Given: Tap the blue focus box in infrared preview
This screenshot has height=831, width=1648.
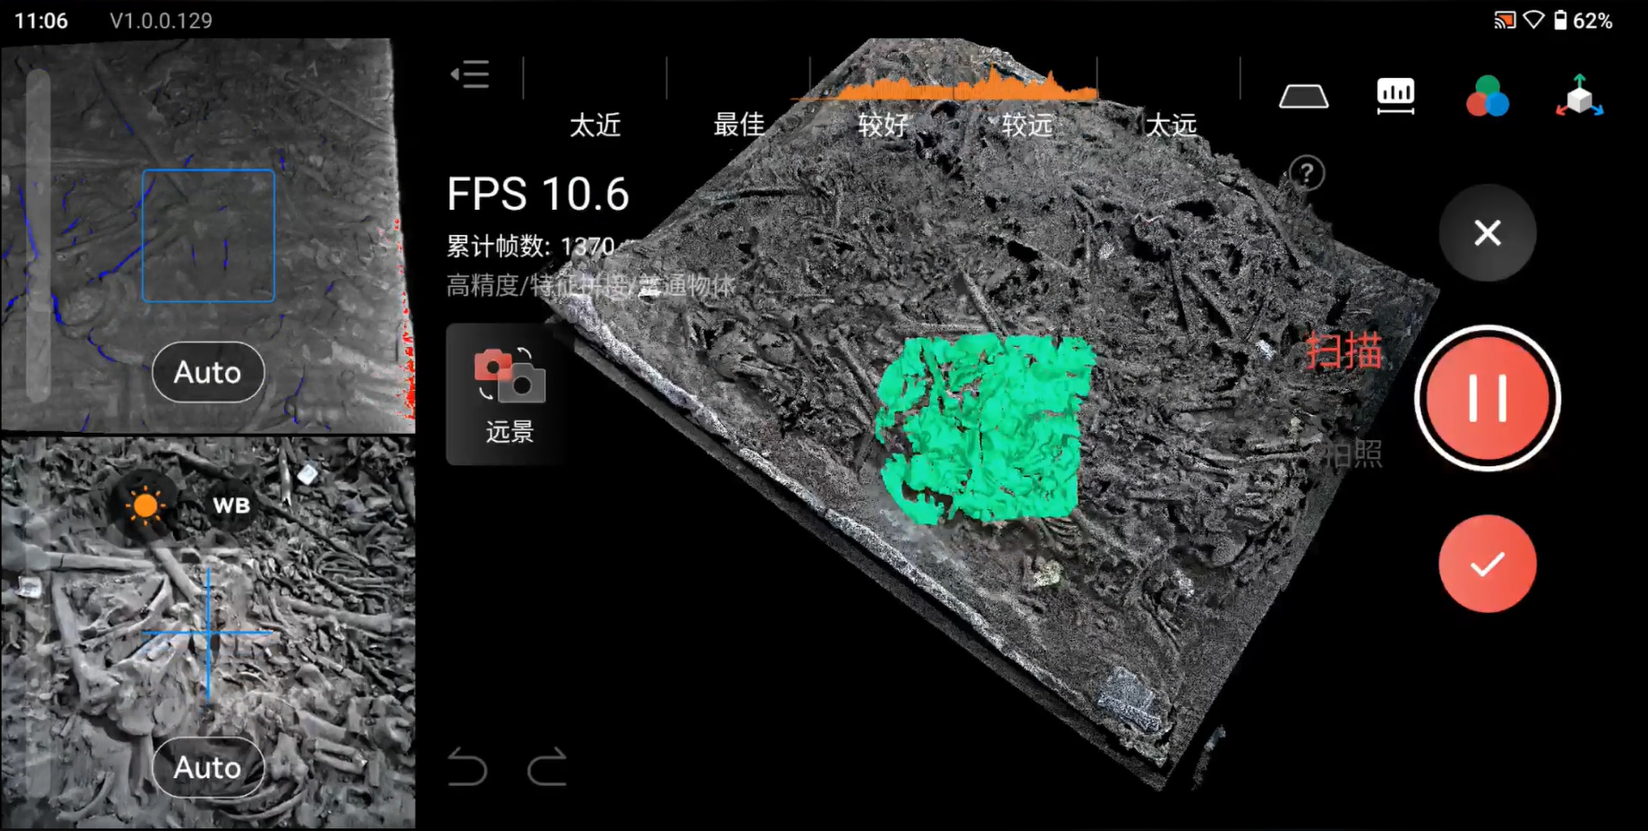Looking at the screenshot, I should click(x=208, y=236).
